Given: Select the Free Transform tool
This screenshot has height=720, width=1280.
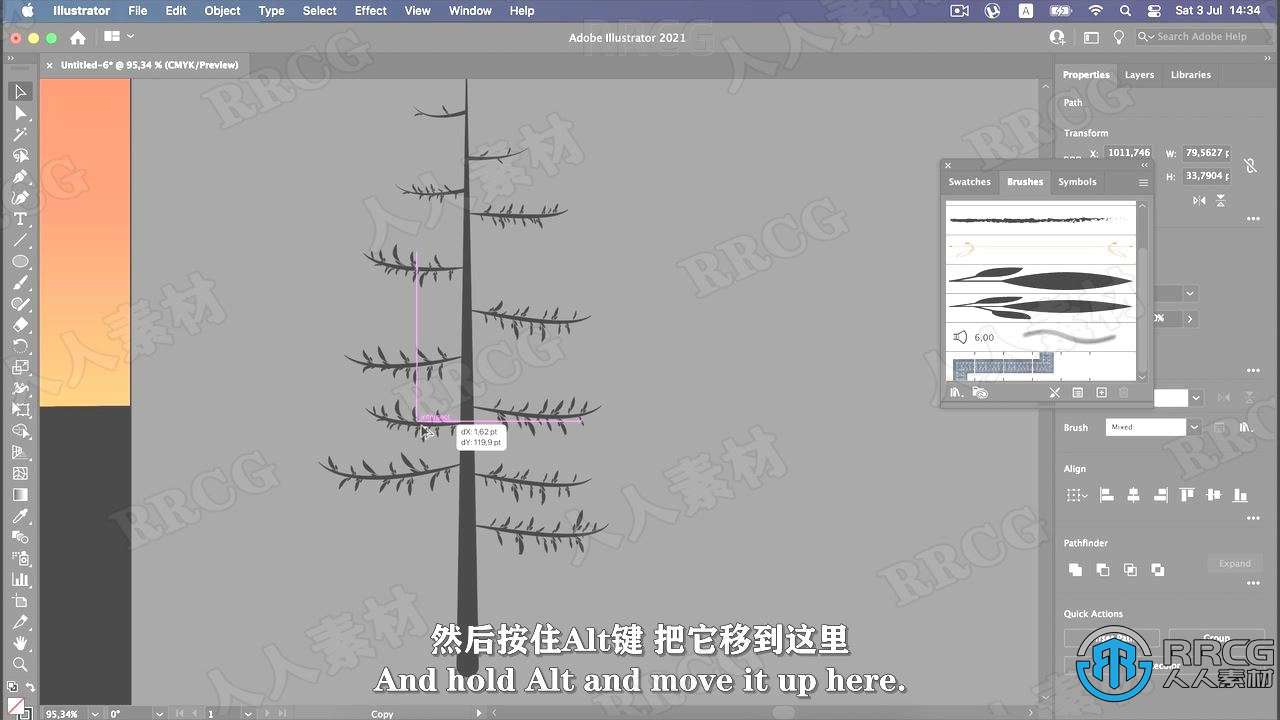Looking at the screenshot, I should click(20, 410).
